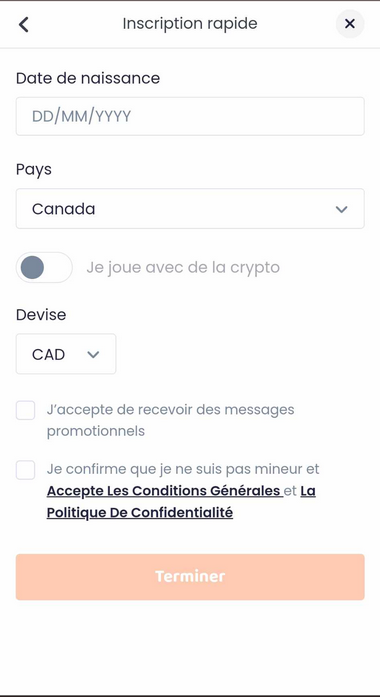380x697 pixels.
Task: Click the Date de naissance input field
Action: click(190, 116)
